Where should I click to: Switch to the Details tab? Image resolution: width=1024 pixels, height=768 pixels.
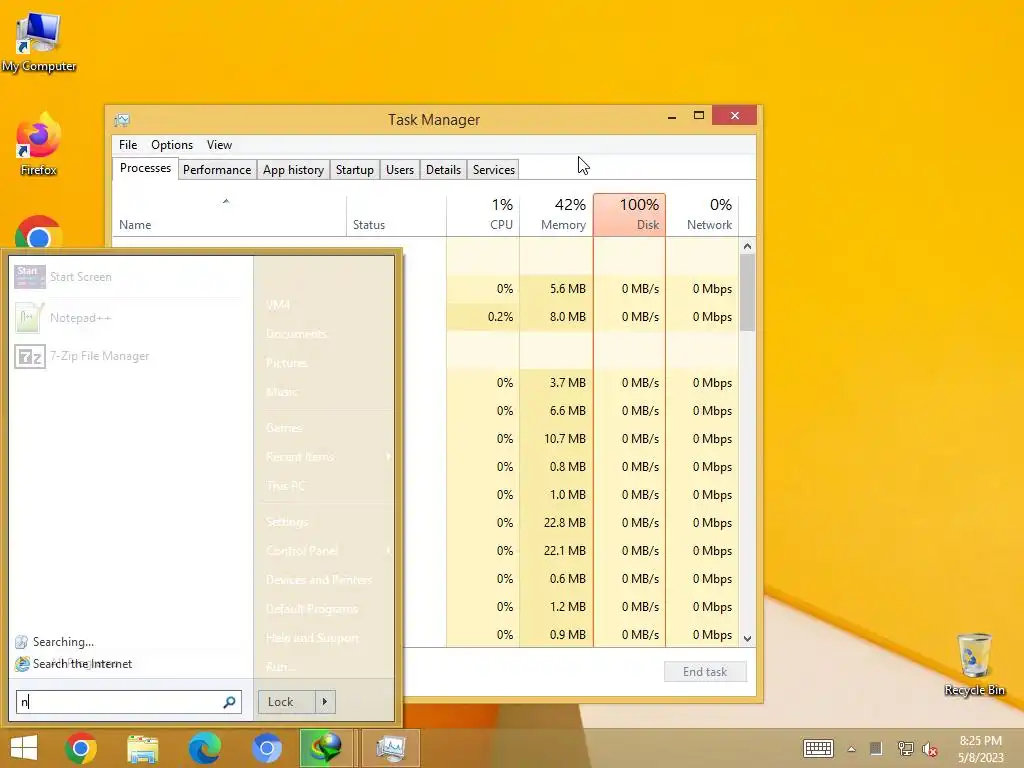[x=443, y=170]
